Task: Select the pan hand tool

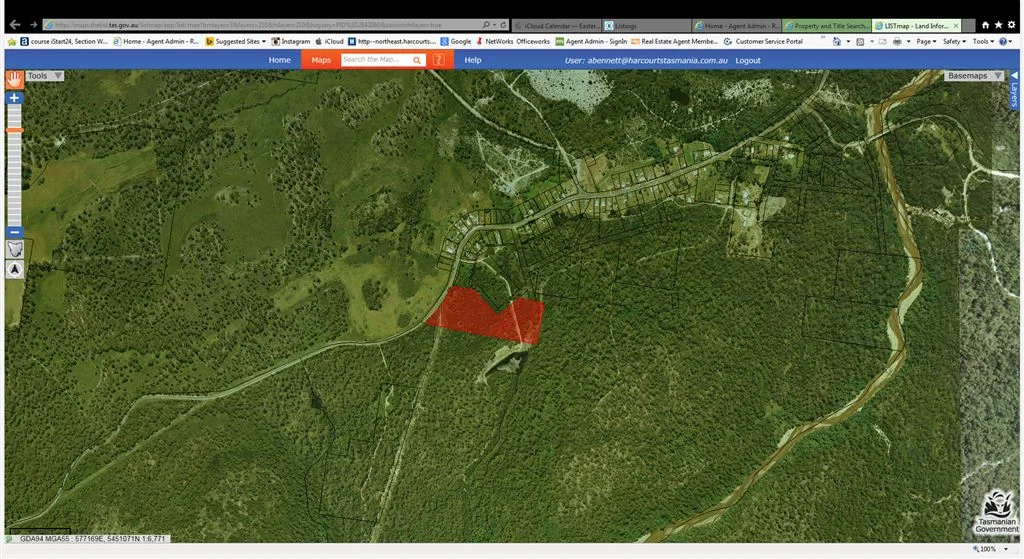Action: point(14,79)
